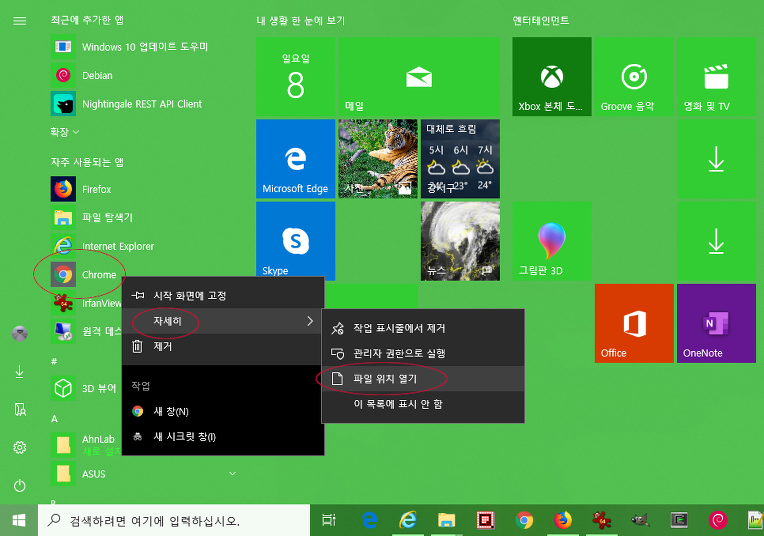The width and height of the screenshot is (764, 536).
Task: Click the lower download-arrow tile
Action: pyautogui.click(x=716, y=241)
